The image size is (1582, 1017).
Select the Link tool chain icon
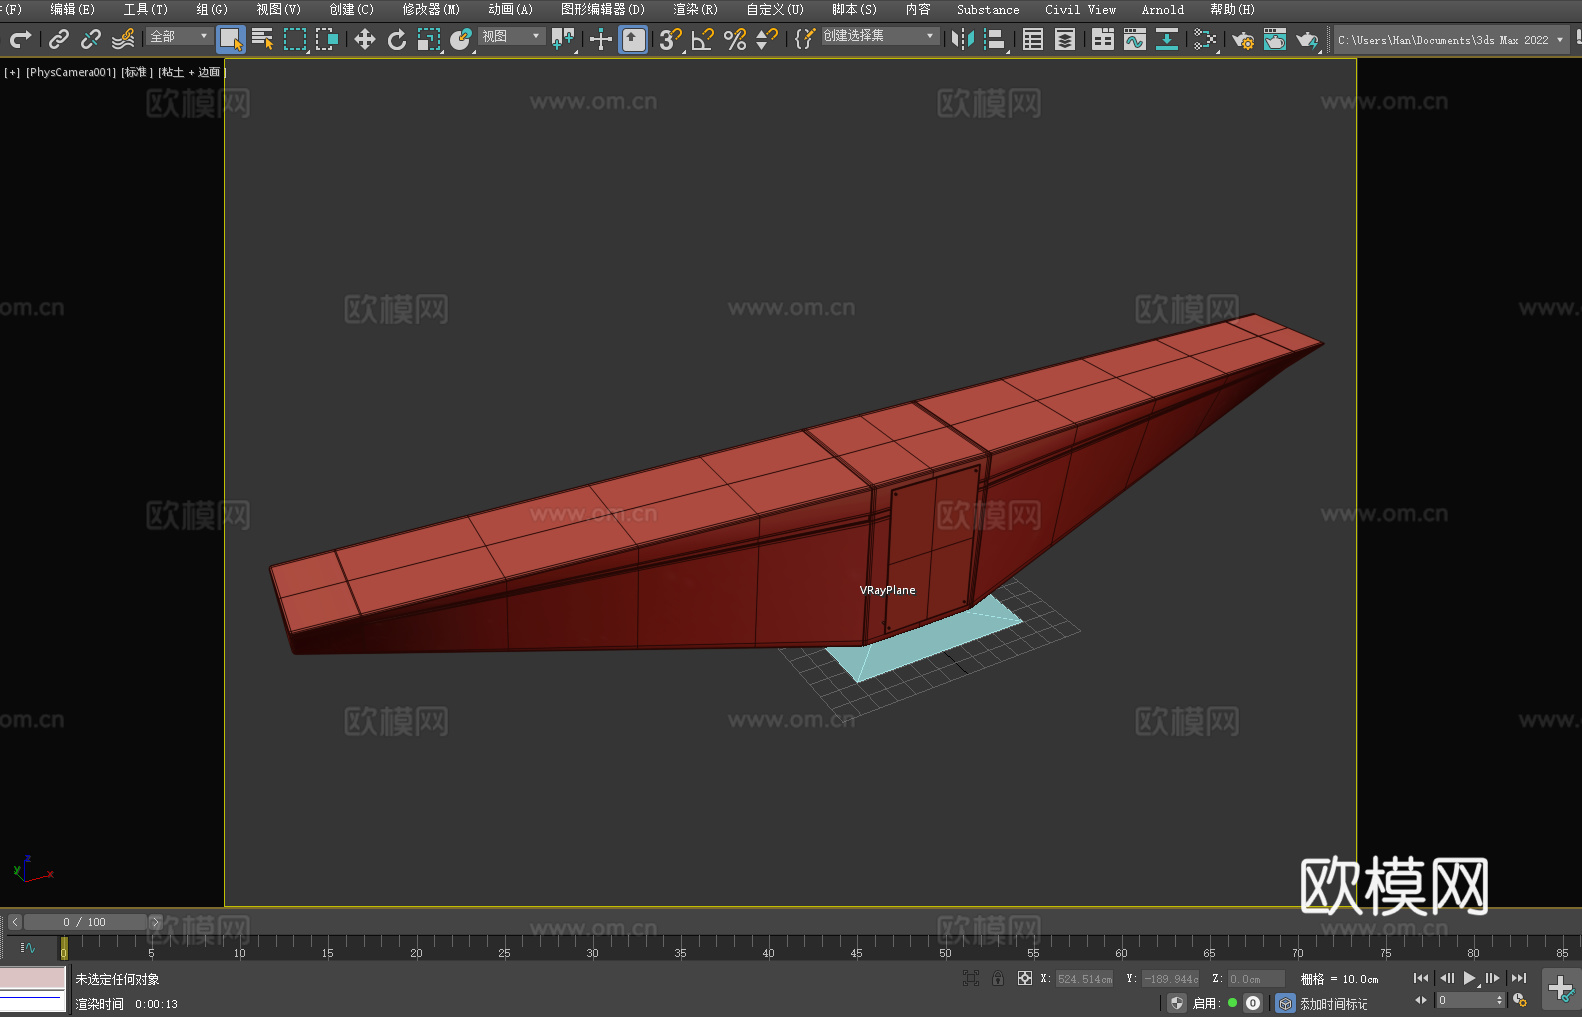[x=59, y=39]
